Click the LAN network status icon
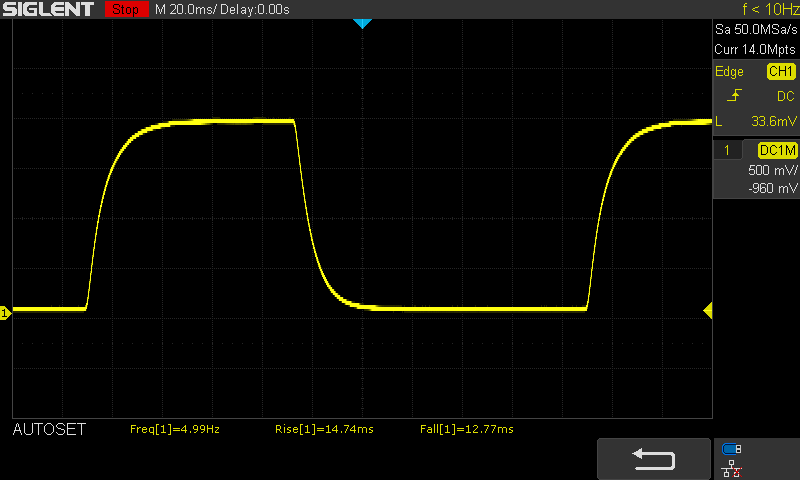This screenshot has width=800, height=480. (732, 468)
